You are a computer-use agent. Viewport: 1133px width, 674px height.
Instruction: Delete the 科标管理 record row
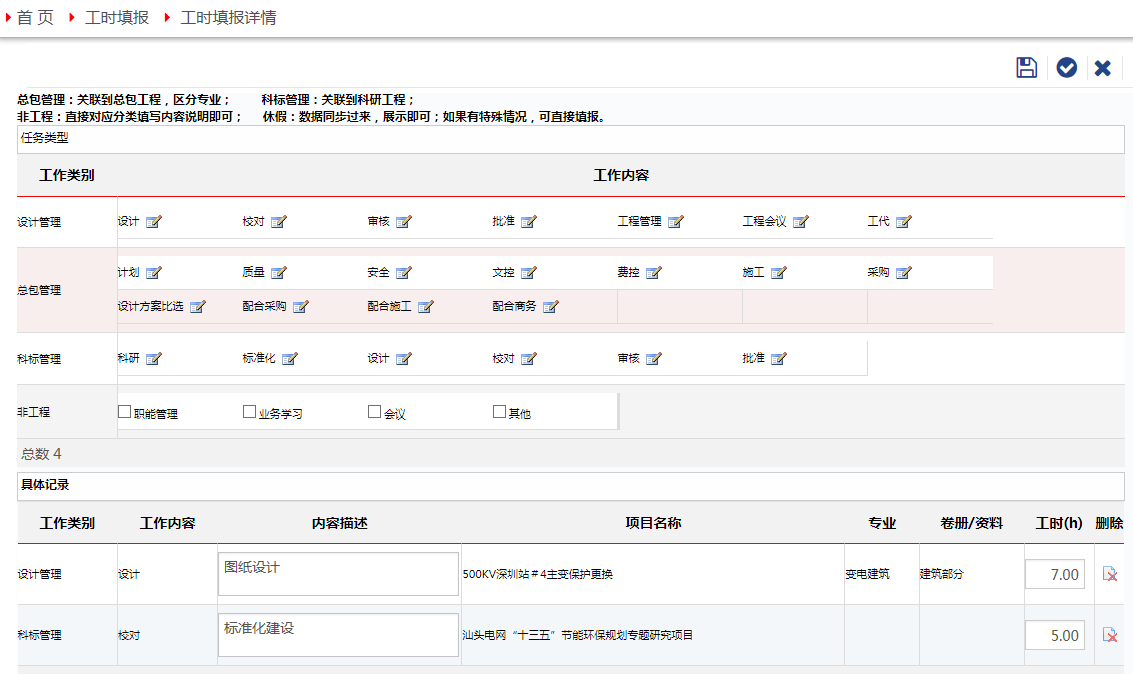[x=1109, y=635]
